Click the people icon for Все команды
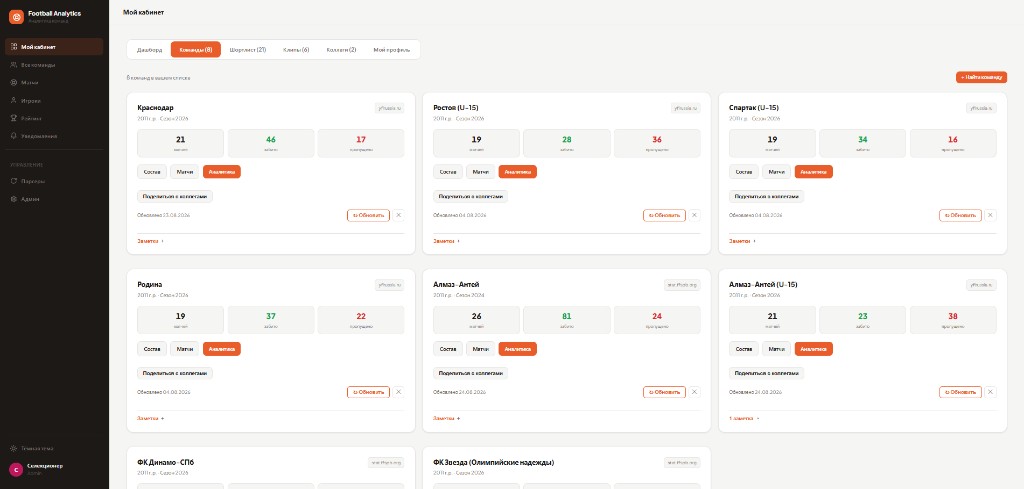 [x=14, y=65]
